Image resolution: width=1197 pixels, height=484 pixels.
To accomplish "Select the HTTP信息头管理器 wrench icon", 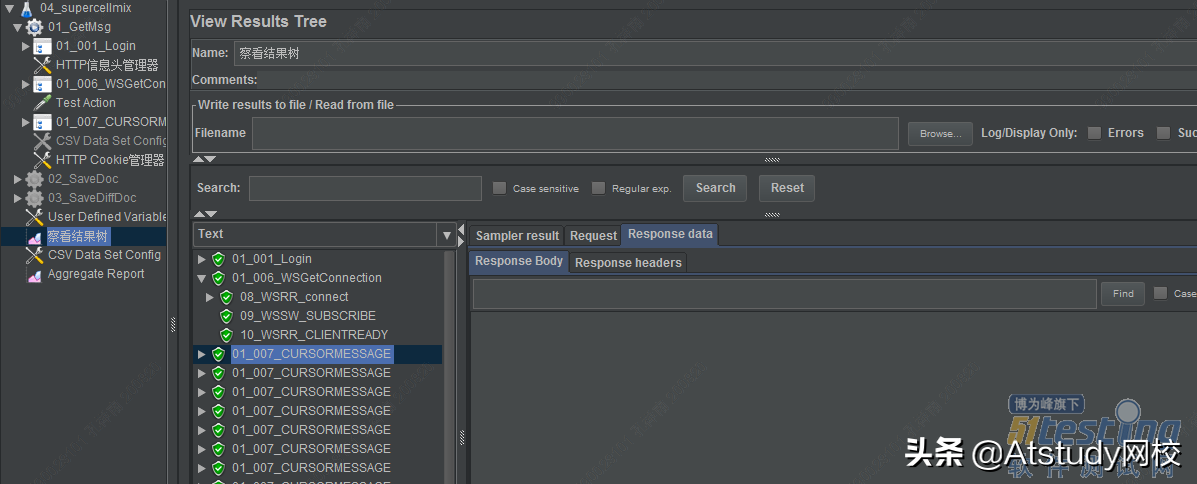I will click(43, 66).
